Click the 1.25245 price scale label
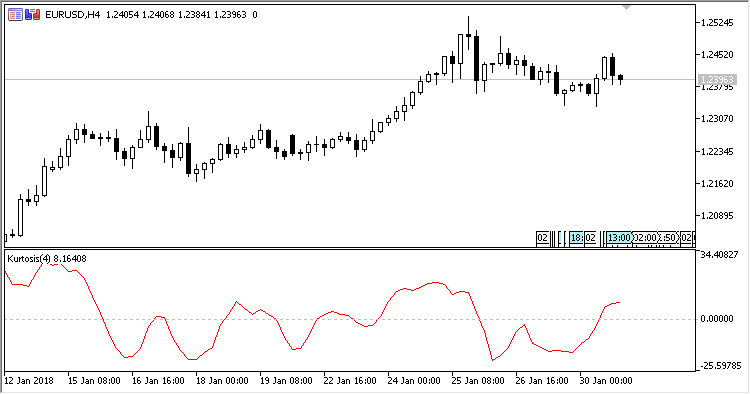This screenshot has height=394, width=750. (x=717, y=22)
